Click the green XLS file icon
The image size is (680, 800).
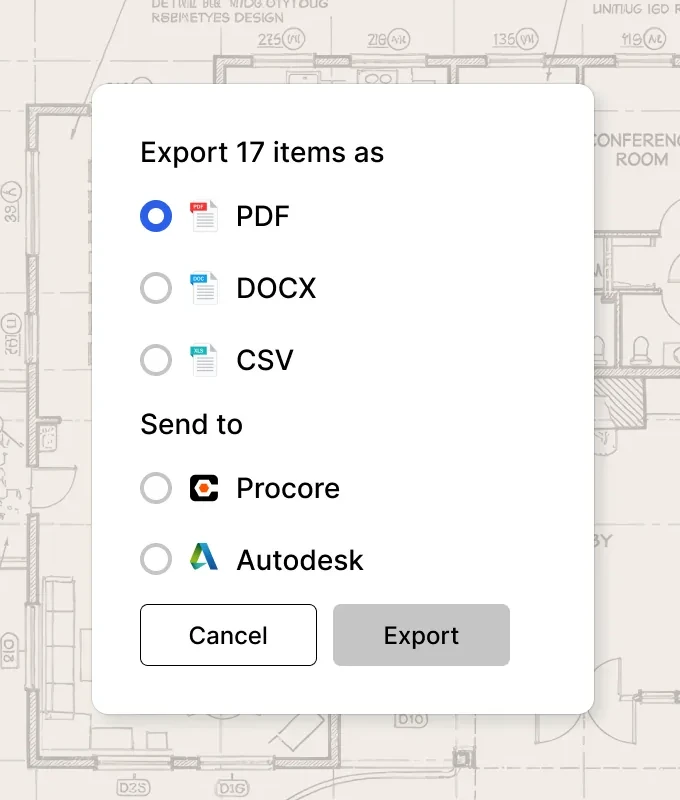click(204, 360)
